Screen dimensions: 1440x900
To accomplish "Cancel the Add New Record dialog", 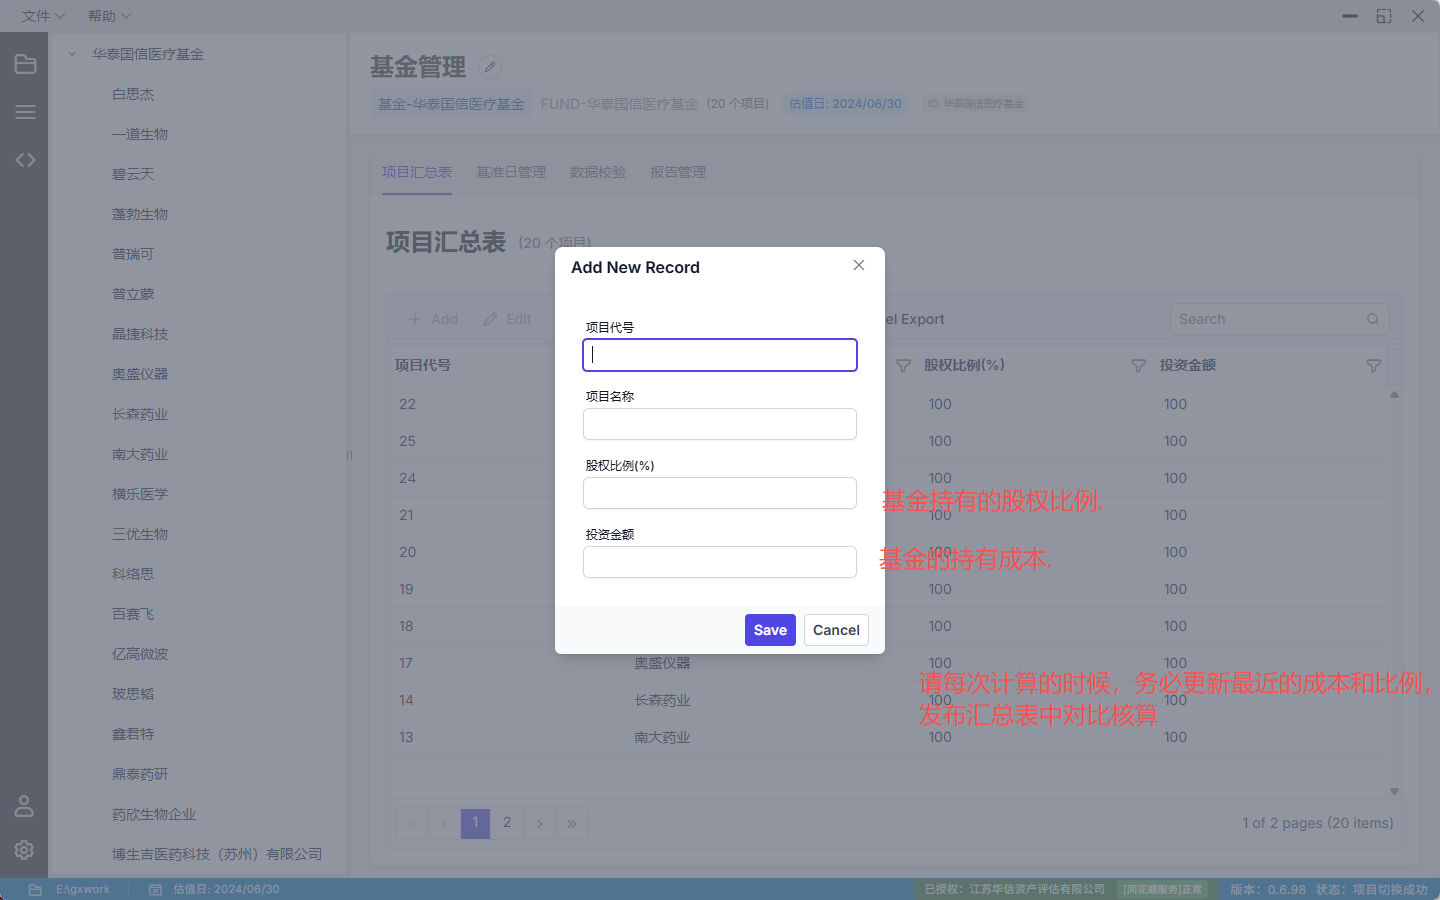I will coord(836,630).
